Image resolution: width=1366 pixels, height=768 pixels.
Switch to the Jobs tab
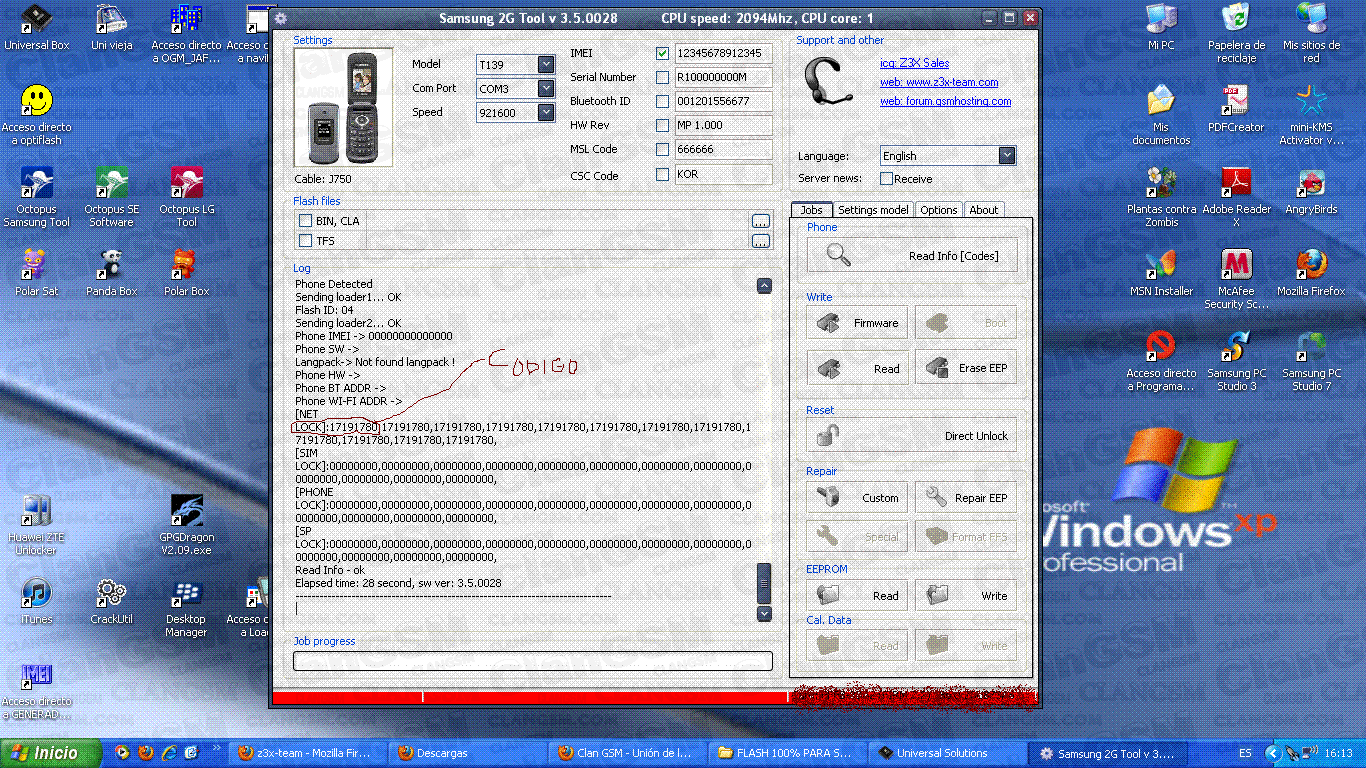(x=811, y=210)
